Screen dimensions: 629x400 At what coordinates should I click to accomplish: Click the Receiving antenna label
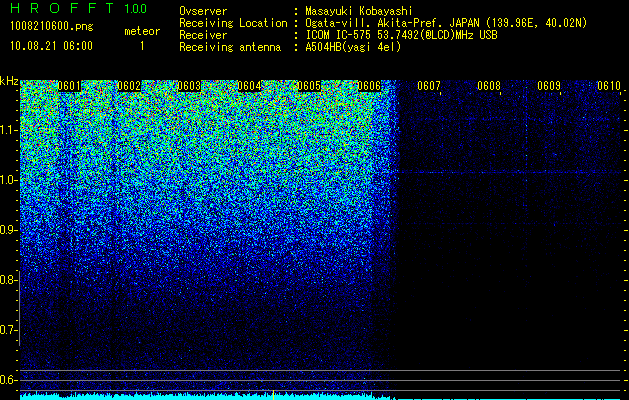tap(230, 47)
